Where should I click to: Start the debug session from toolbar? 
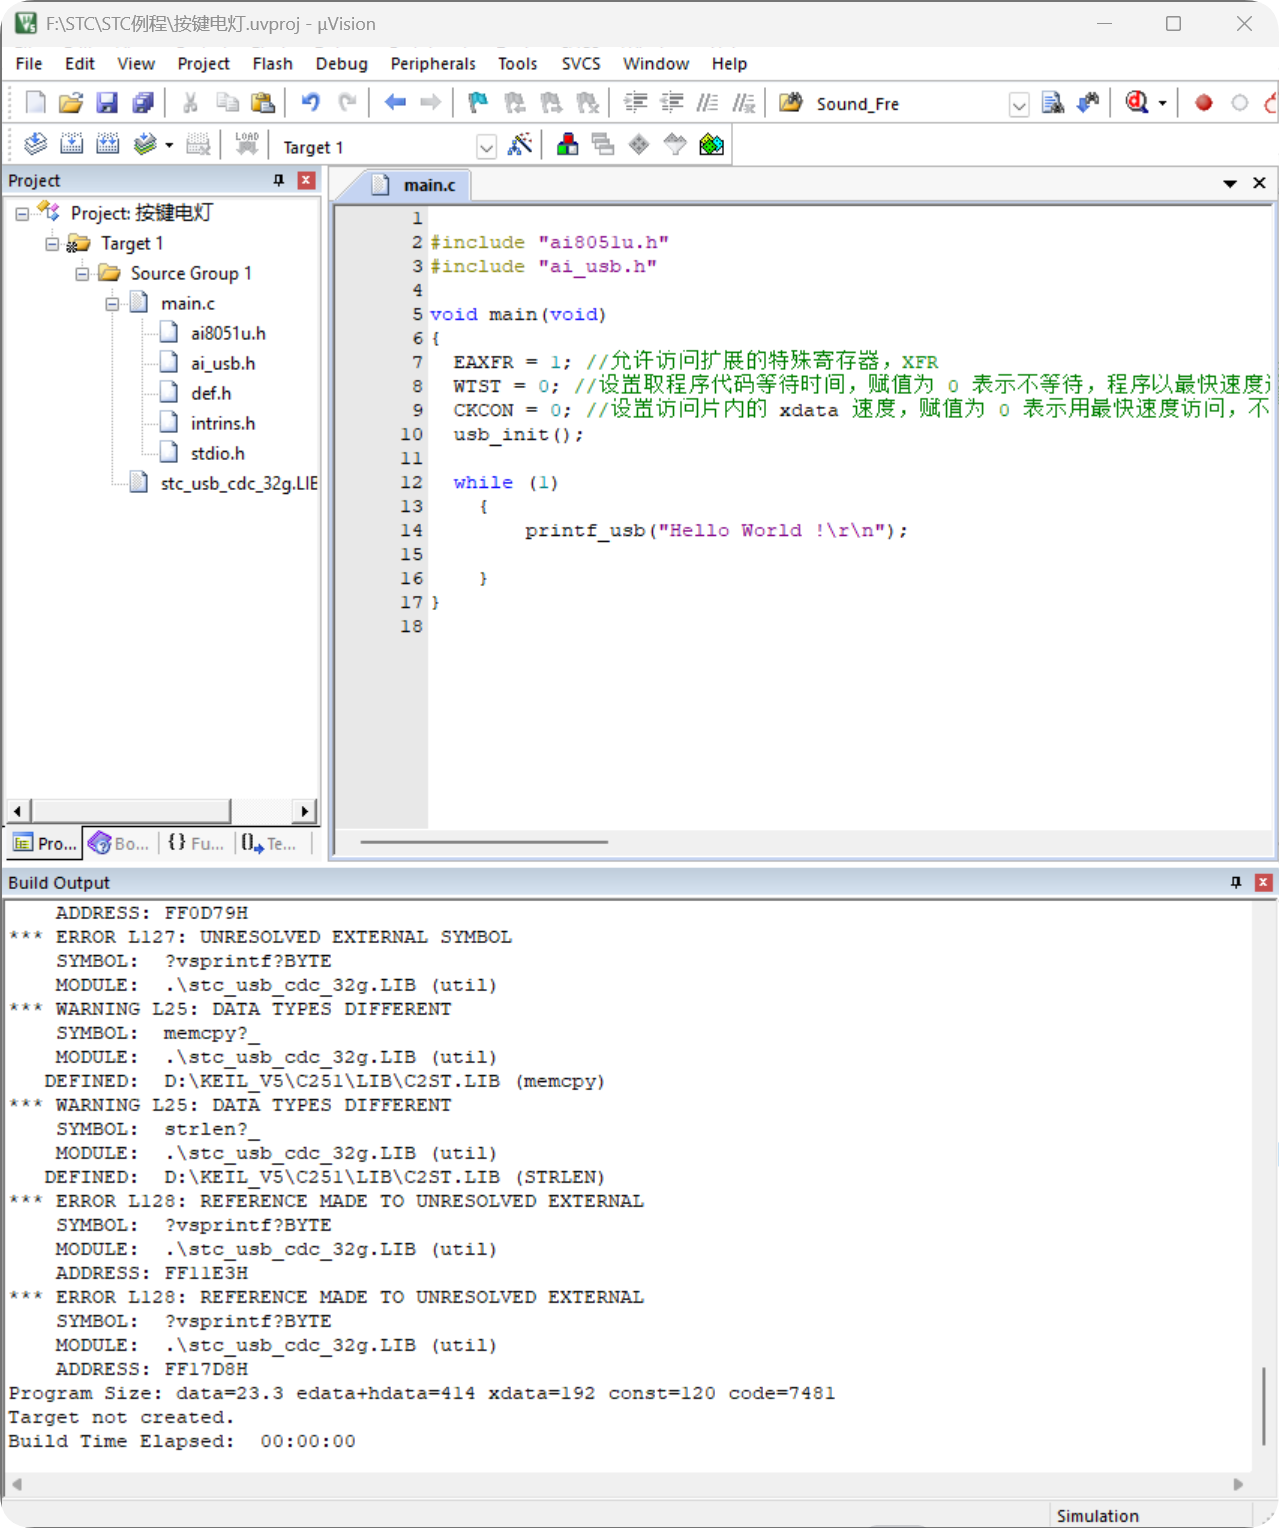[x=1137, y=103]
